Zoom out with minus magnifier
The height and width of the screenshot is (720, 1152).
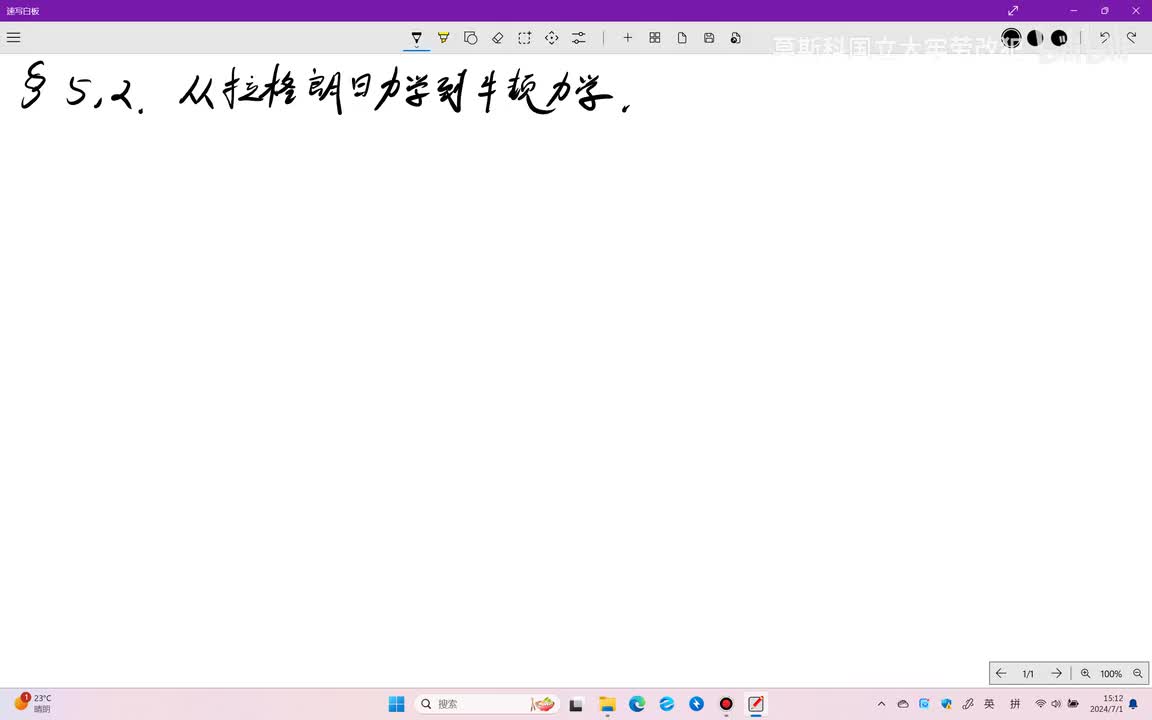(x=1137, y=673)
